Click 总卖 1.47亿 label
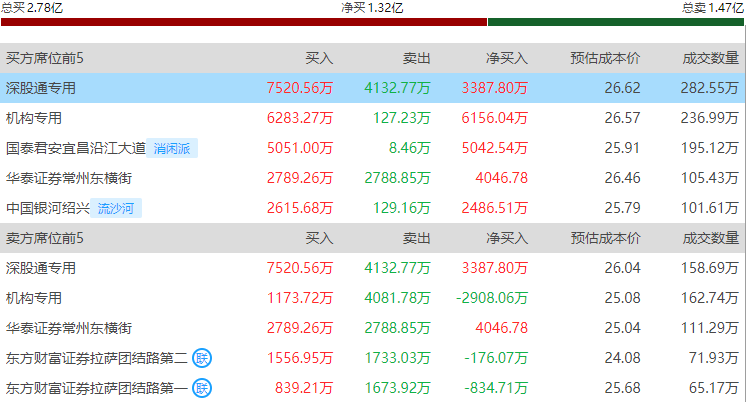The width and height of the screenshot is (746, 402). (x=713, y=8)
